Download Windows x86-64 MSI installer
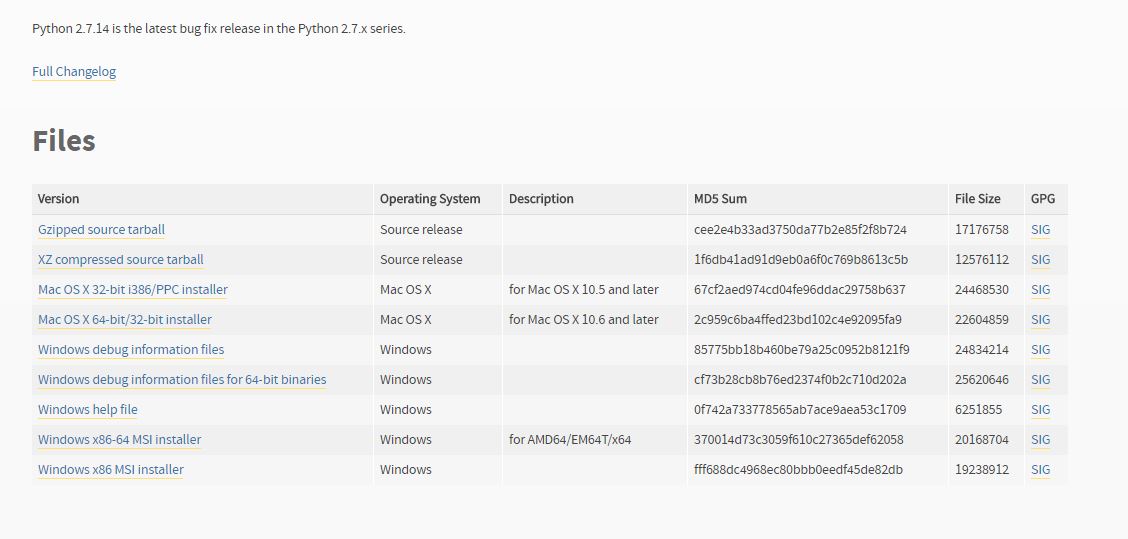The height and width of the screenshot is (539, 1128). (119, 440)
